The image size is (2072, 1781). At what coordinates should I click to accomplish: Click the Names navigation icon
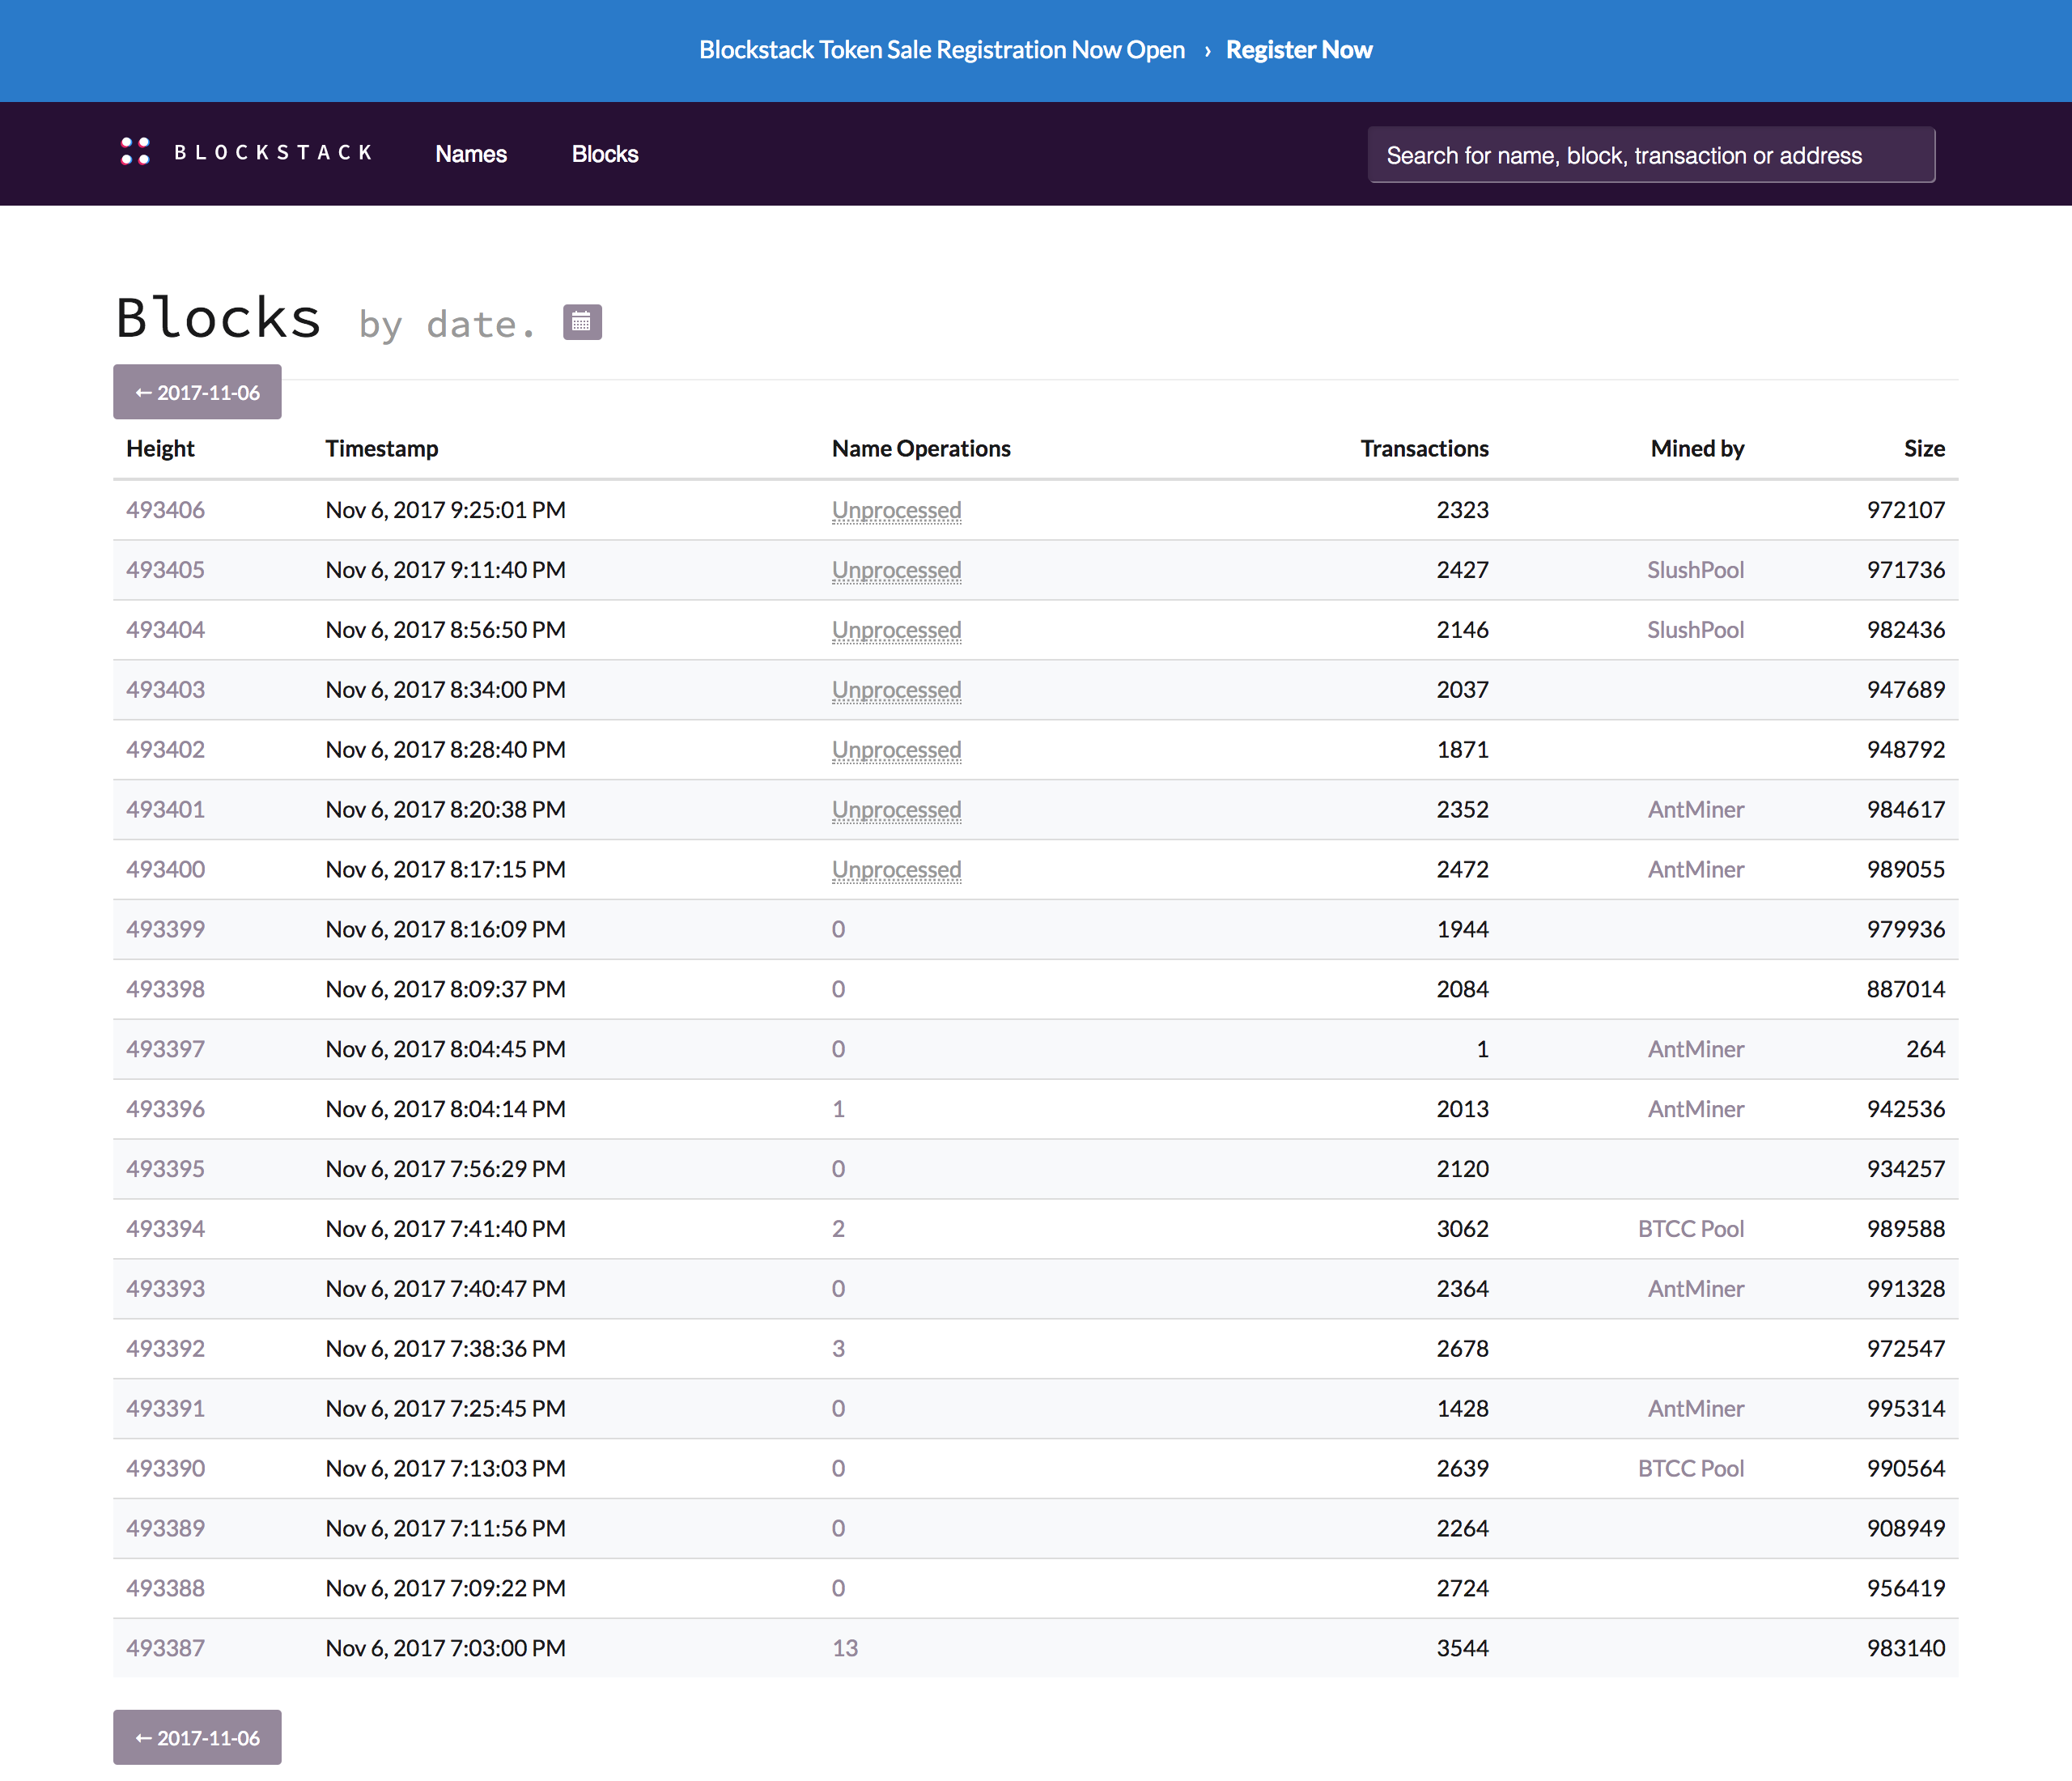(x=470, y=155)
